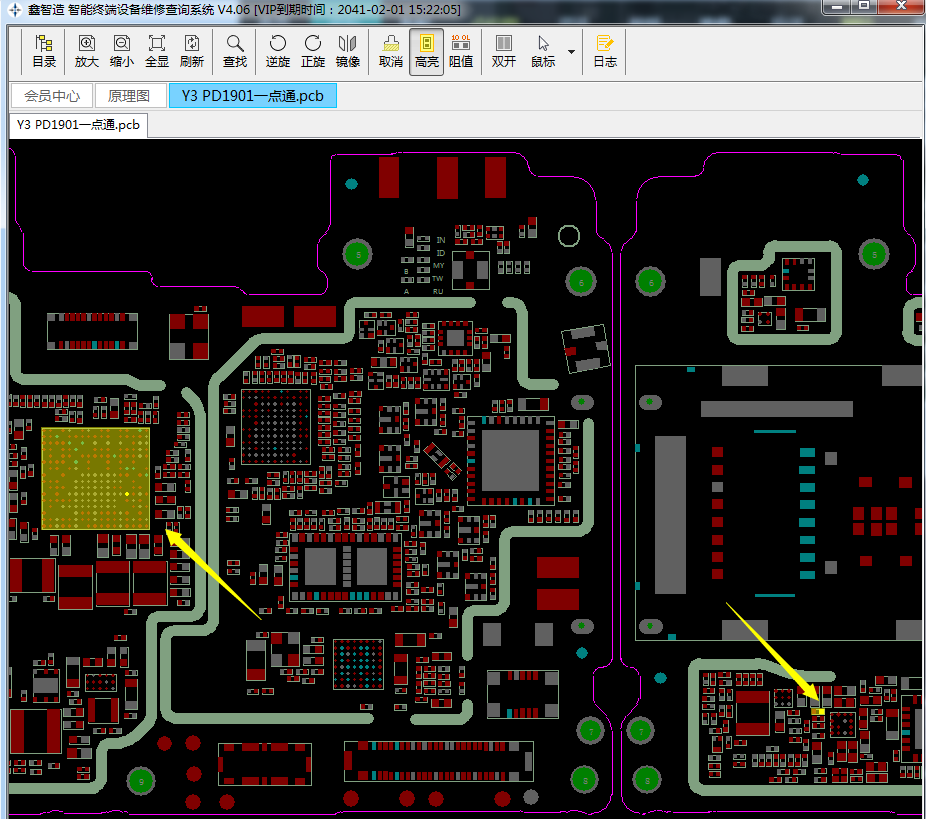This screenshot has height=819, width=926.
Task: Click the 取消 cancel highlight icon
Action: [390, 52]
